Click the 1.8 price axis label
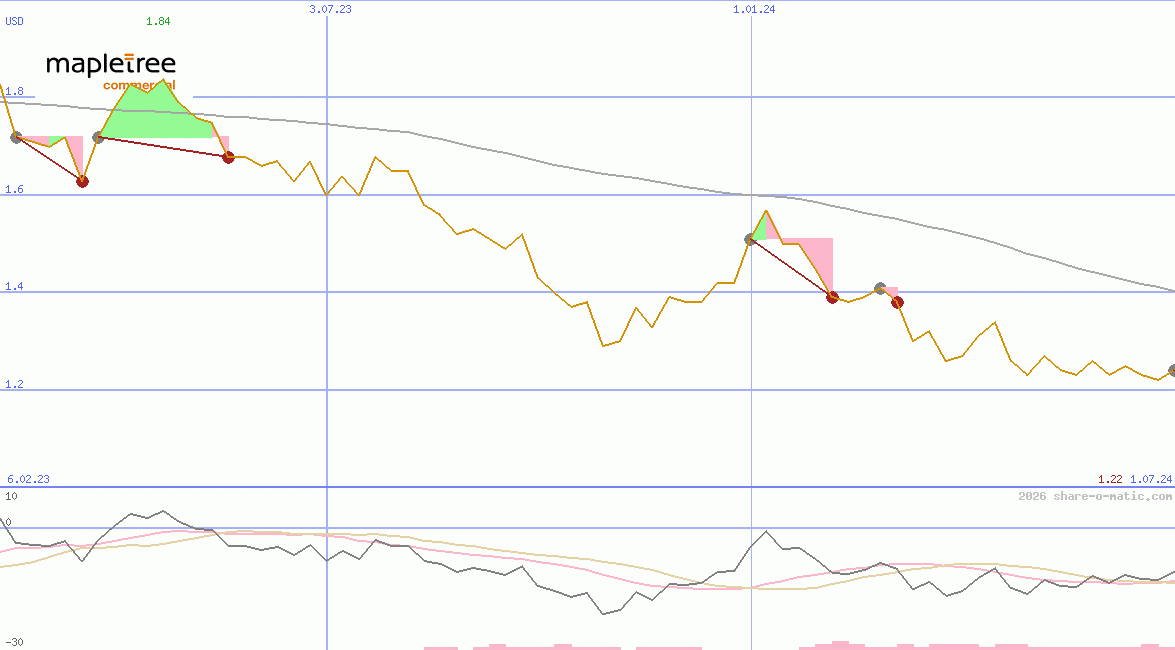 [14, 92]
